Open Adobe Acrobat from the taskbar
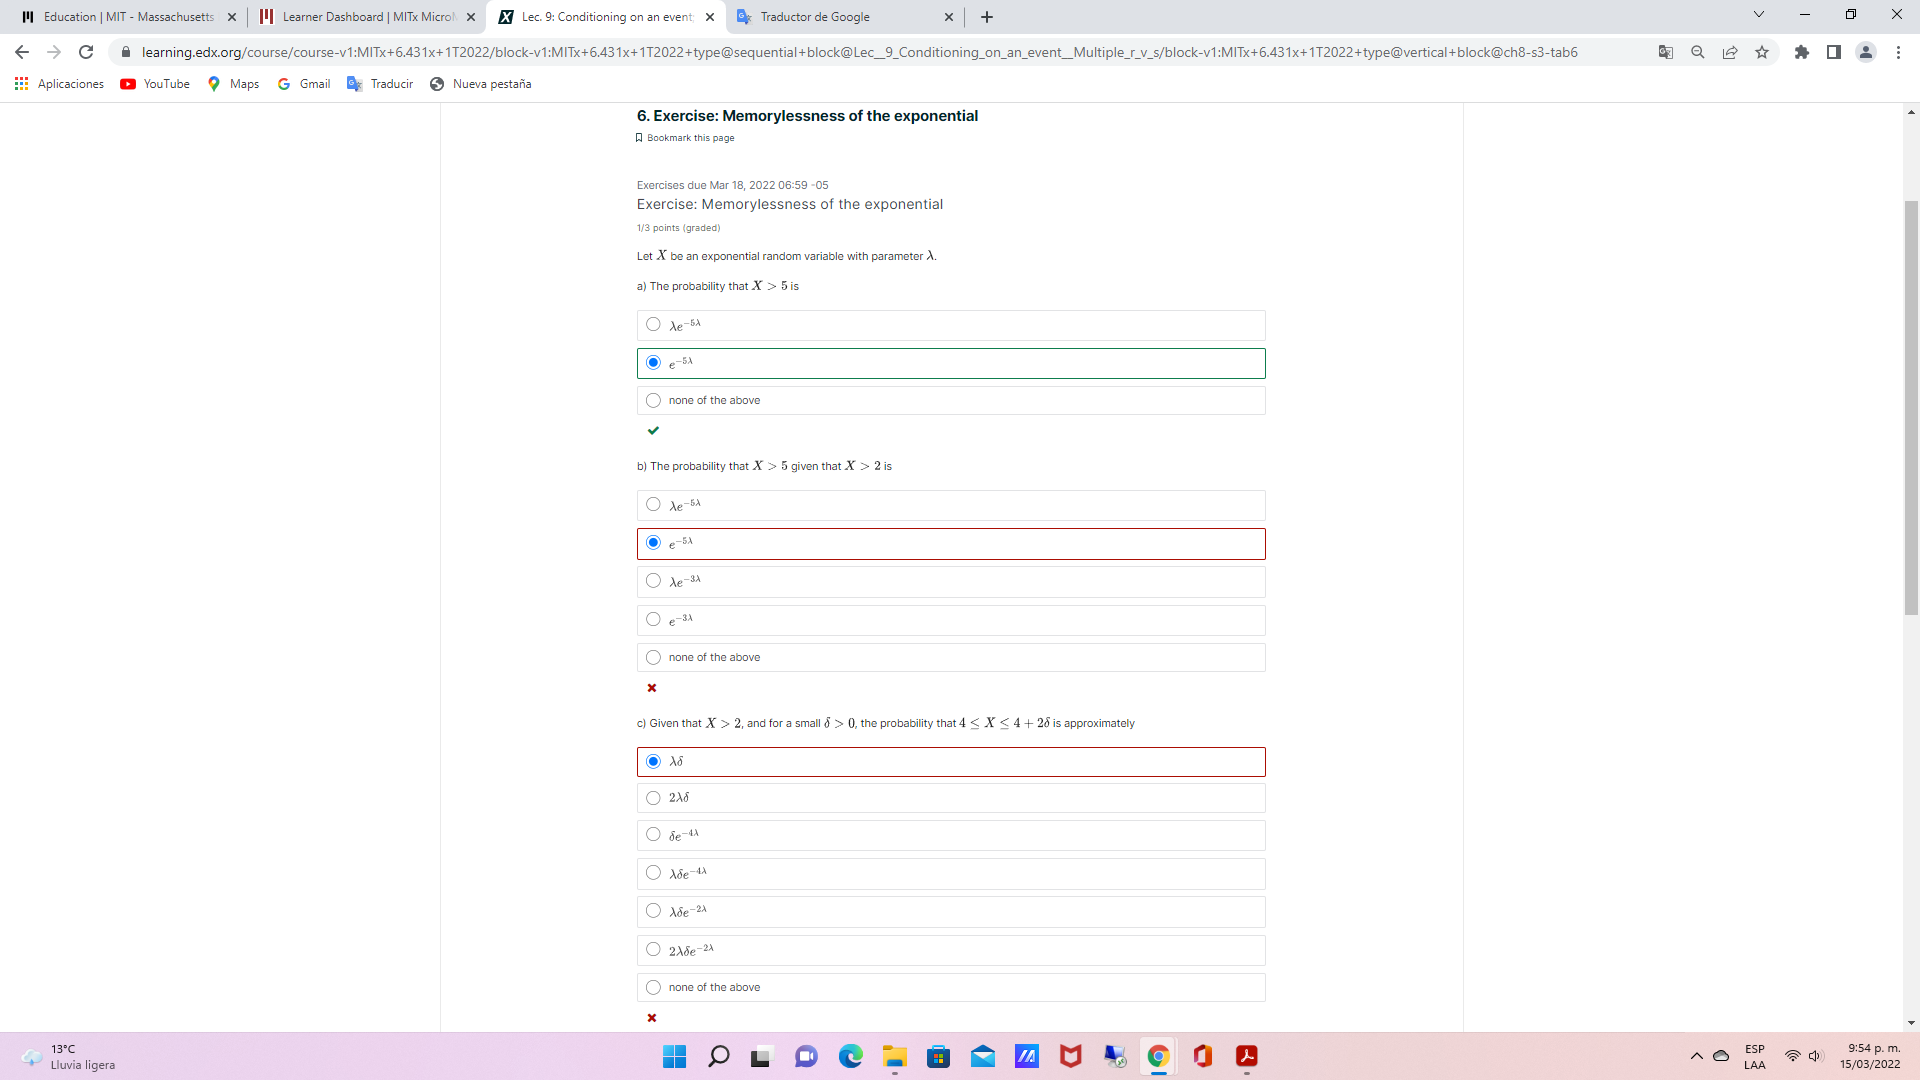1920x1080 pixels. coord(1246,1056)
